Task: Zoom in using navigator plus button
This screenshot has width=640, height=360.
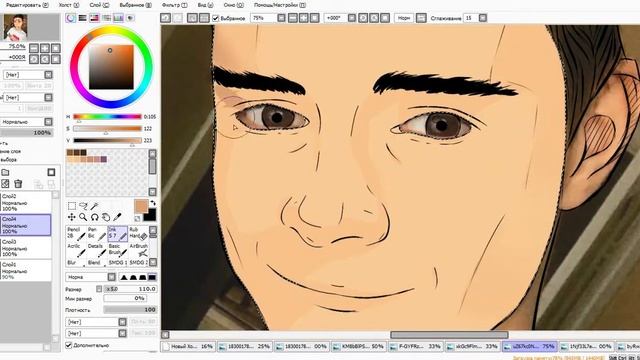Action: [x=45, y=48]
